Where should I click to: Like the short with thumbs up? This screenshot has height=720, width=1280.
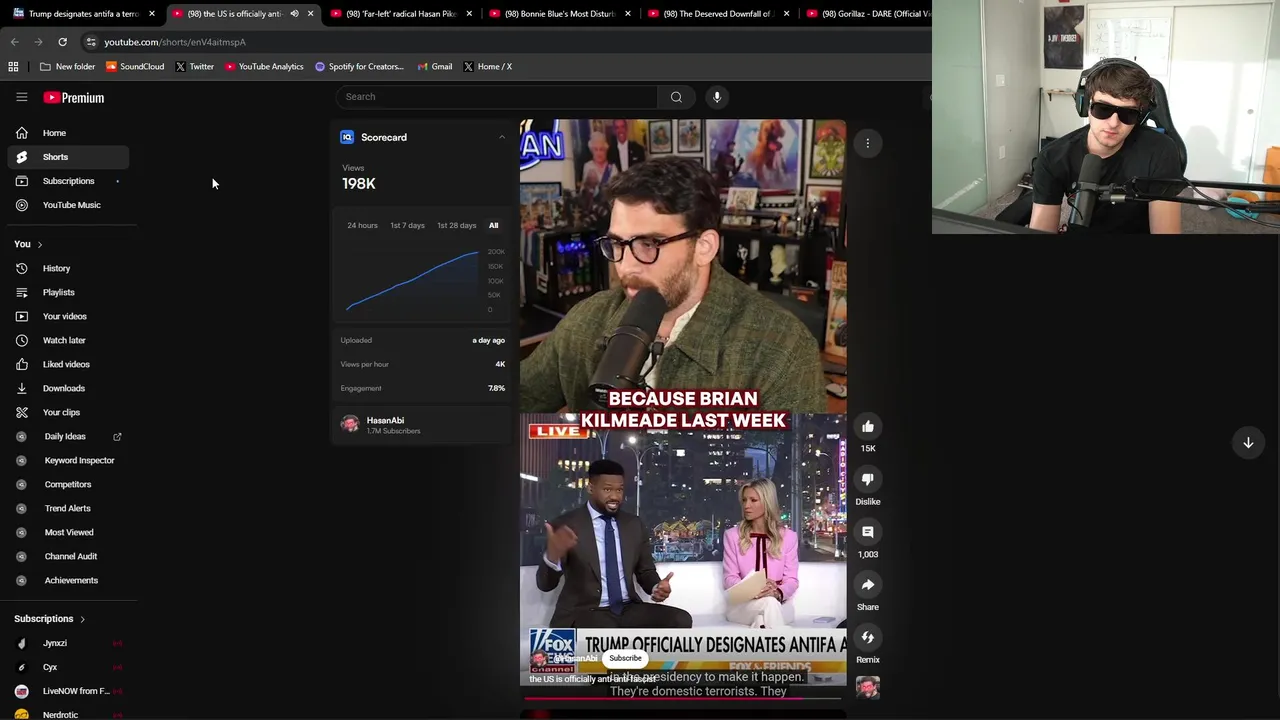[868, 427]
